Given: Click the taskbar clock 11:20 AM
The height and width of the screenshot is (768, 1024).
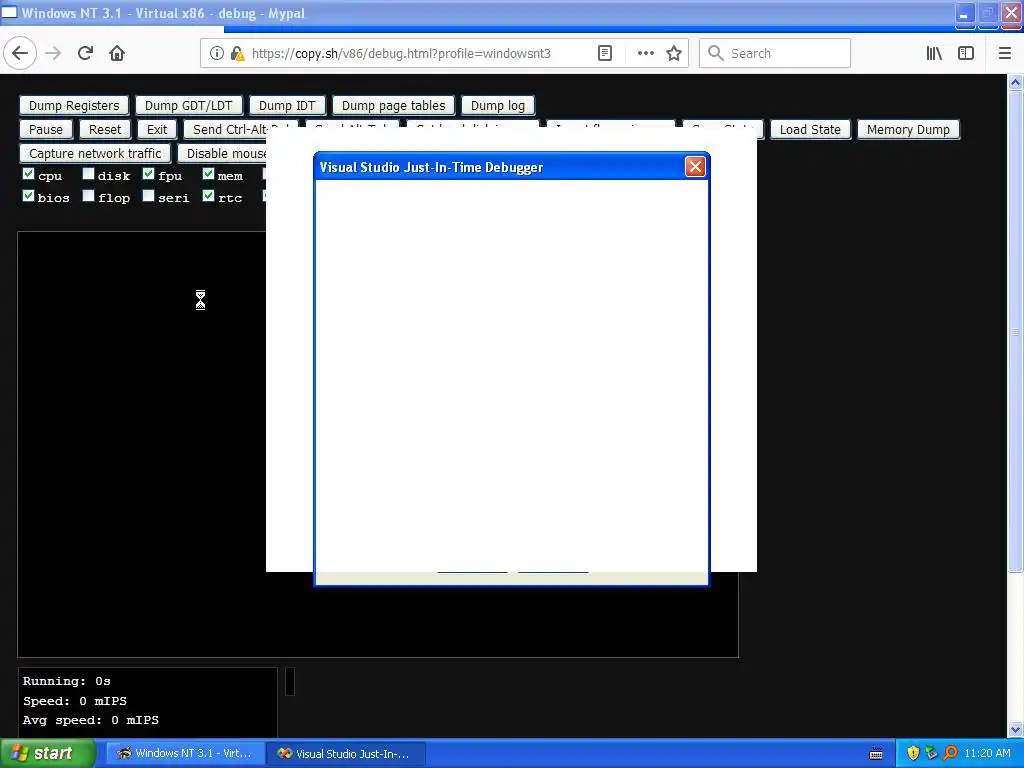Looking at the screenshot, I should tap(987, 754).
